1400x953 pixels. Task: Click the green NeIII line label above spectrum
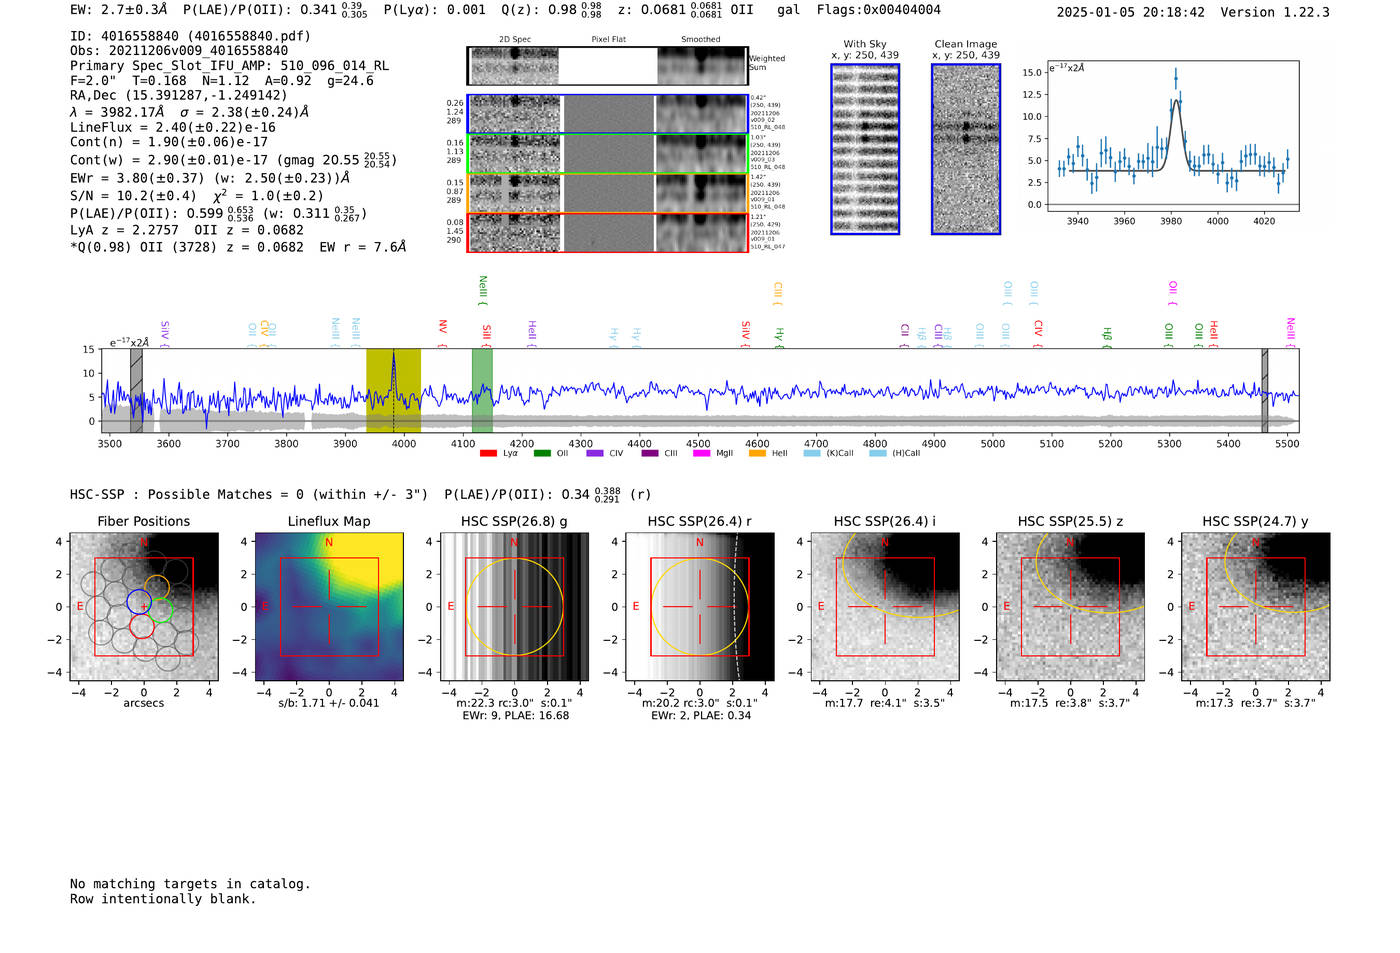482,291
